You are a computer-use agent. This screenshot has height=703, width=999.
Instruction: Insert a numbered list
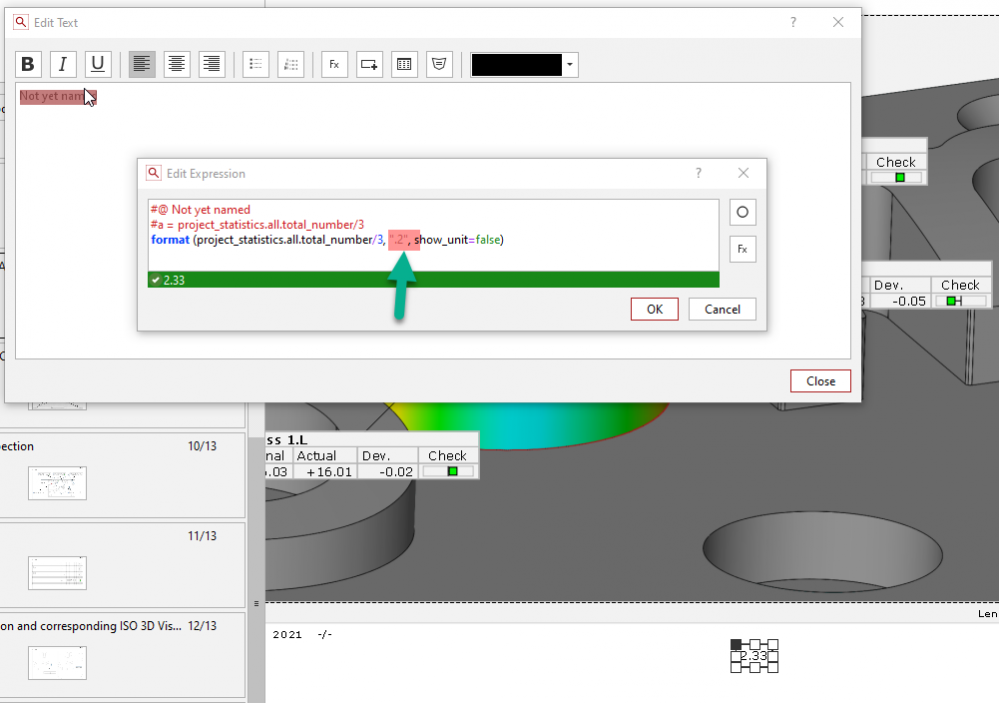point(290,65)
